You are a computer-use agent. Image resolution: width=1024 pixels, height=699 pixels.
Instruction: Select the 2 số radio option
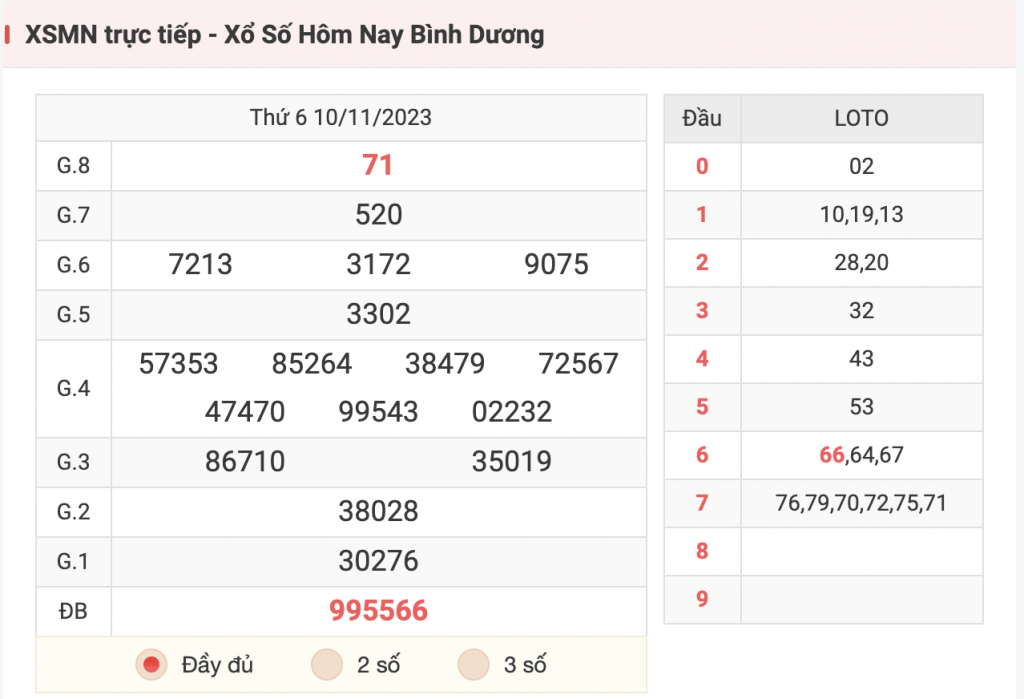(x=327, y=665)
